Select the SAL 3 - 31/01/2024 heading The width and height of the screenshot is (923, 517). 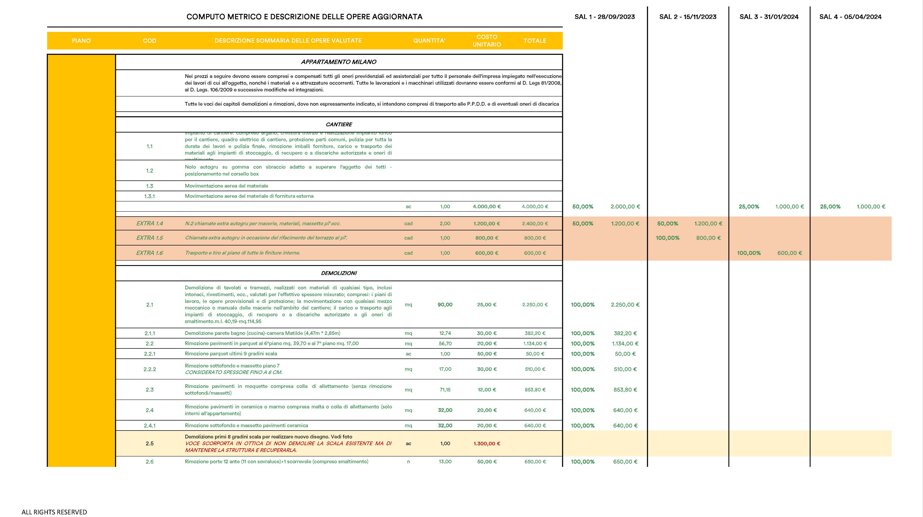769,17
